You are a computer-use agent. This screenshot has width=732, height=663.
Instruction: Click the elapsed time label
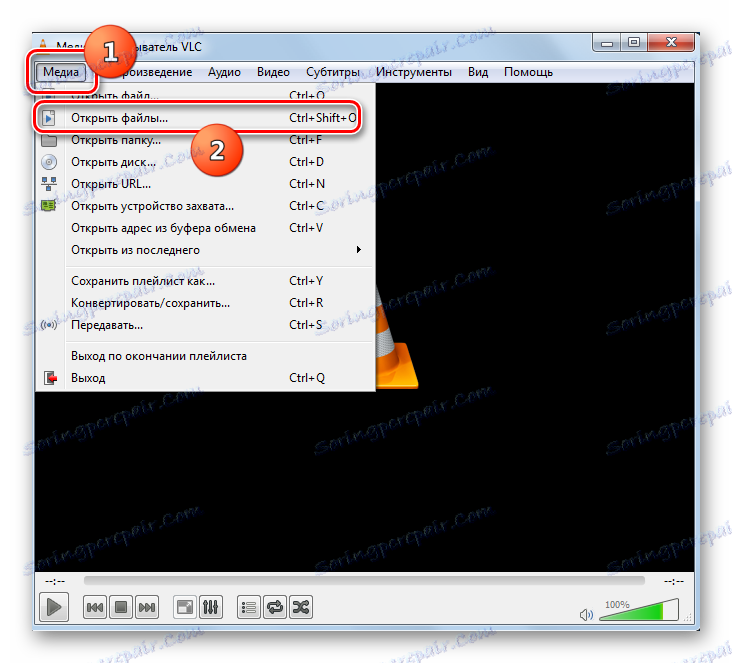pyautogui.click(x=55, y=581)
